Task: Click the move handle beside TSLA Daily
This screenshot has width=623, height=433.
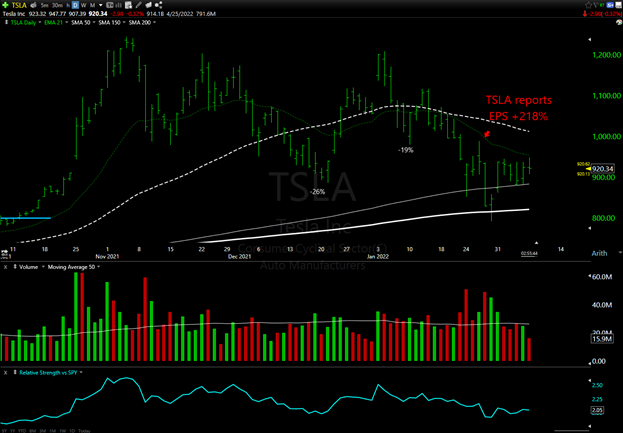Action: click(6, 22)
